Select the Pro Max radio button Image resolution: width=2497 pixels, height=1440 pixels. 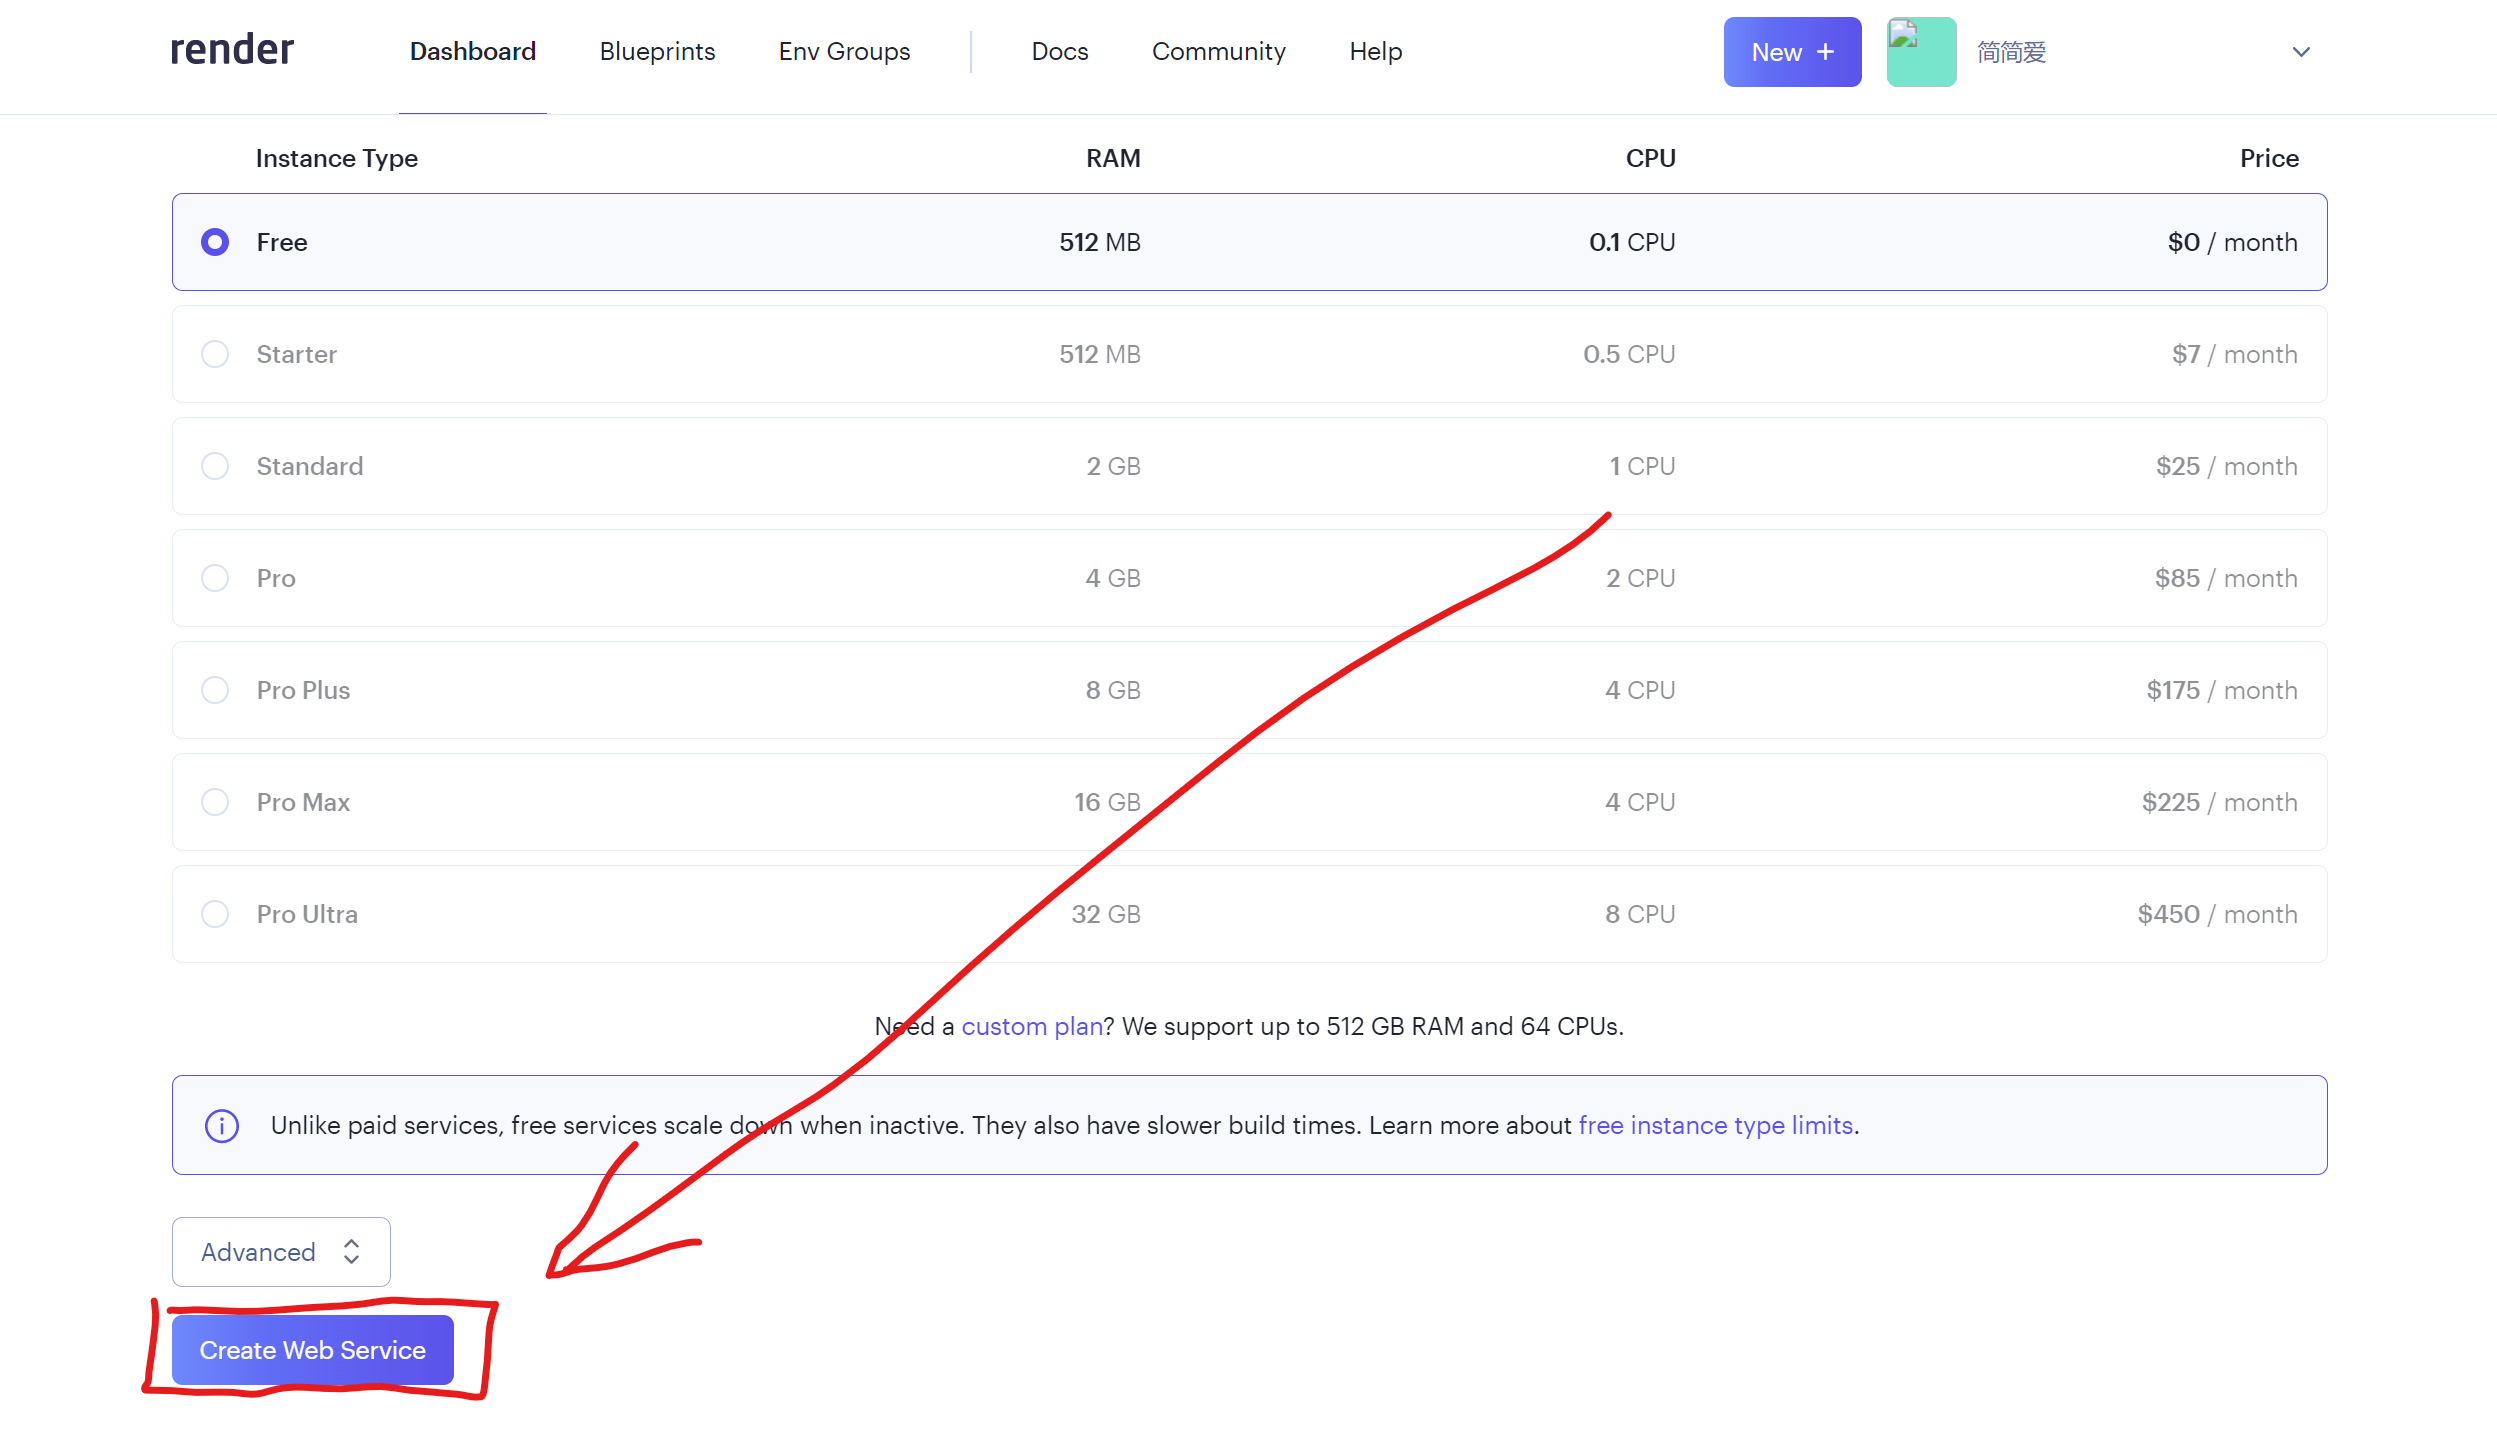coord(215,802)
